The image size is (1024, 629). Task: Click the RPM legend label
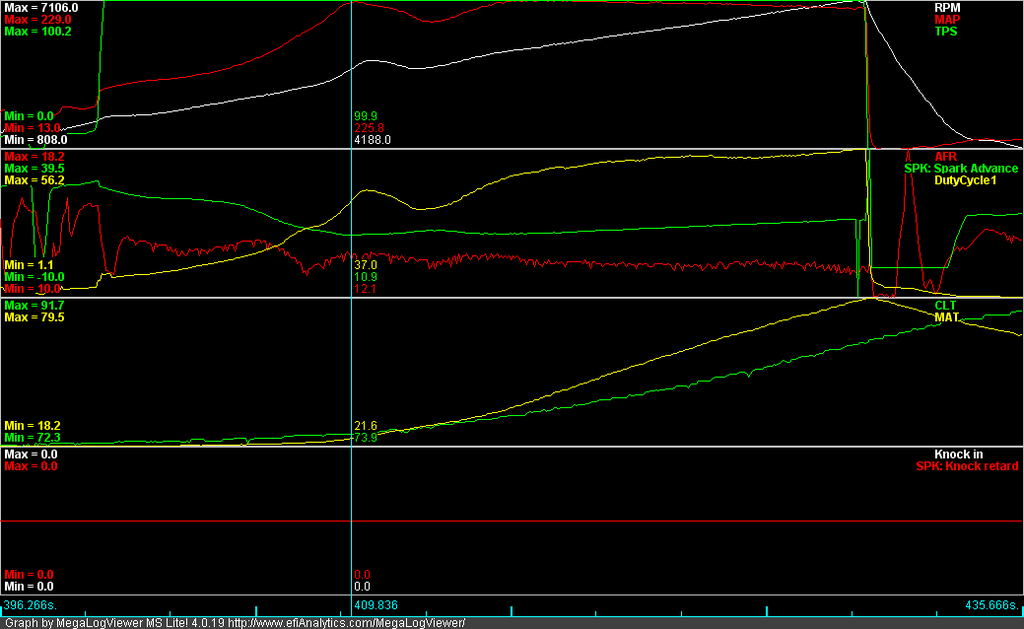click(x=947, y=8)
